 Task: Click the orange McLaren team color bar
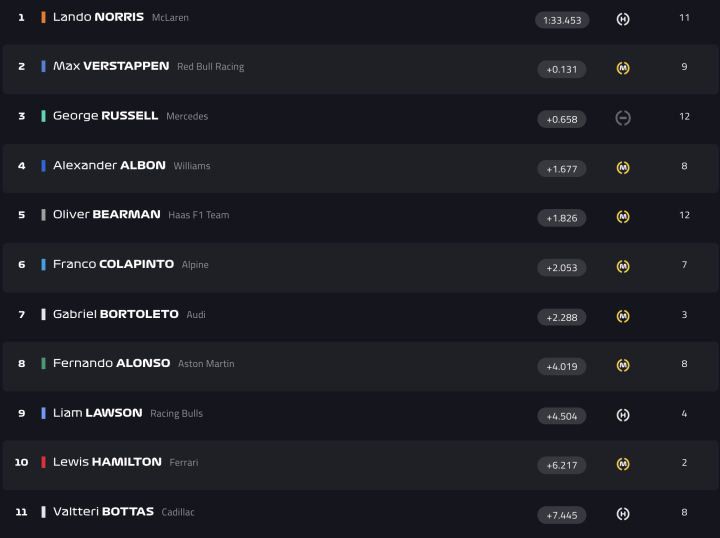click(43, 18)
